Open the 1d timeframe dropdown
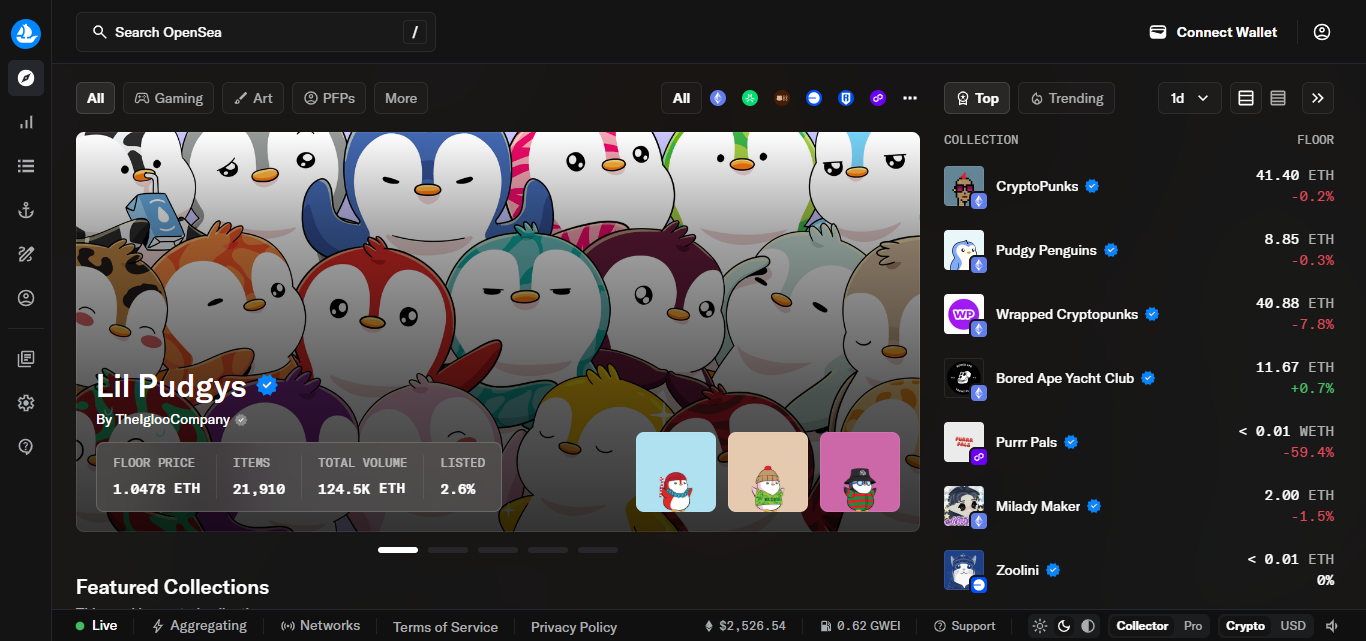Screen dimensions: 1366x641 (1190, 98)
